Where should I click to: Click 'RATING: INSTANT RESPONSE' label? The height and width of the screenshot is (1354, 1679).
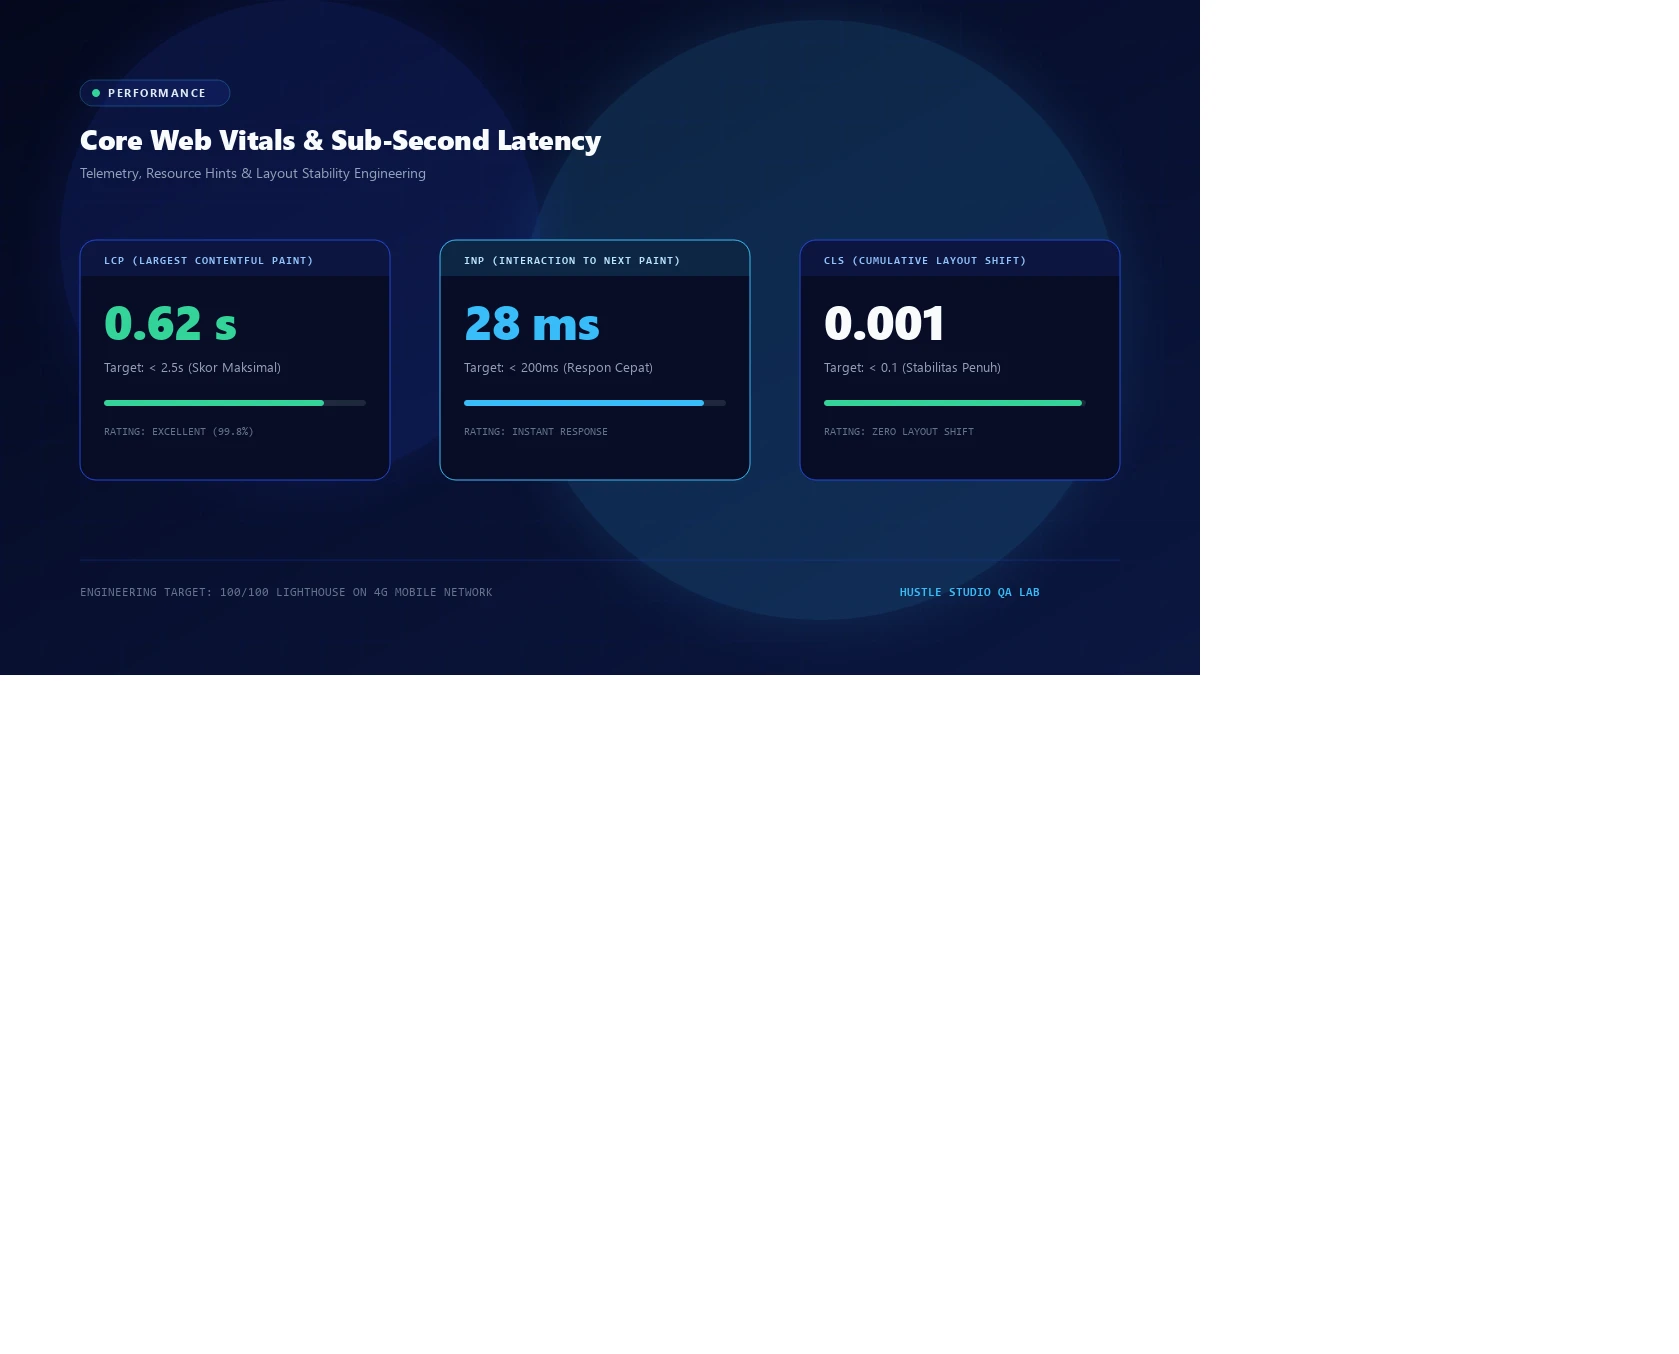536,432
